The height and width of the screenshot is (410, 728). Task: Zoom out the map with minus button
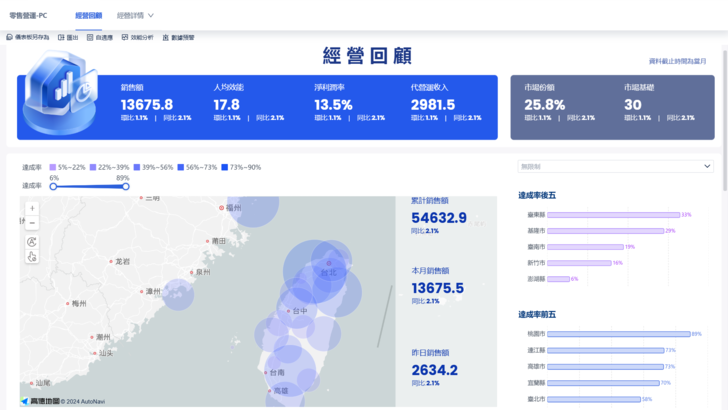click(x=32, y=223)
